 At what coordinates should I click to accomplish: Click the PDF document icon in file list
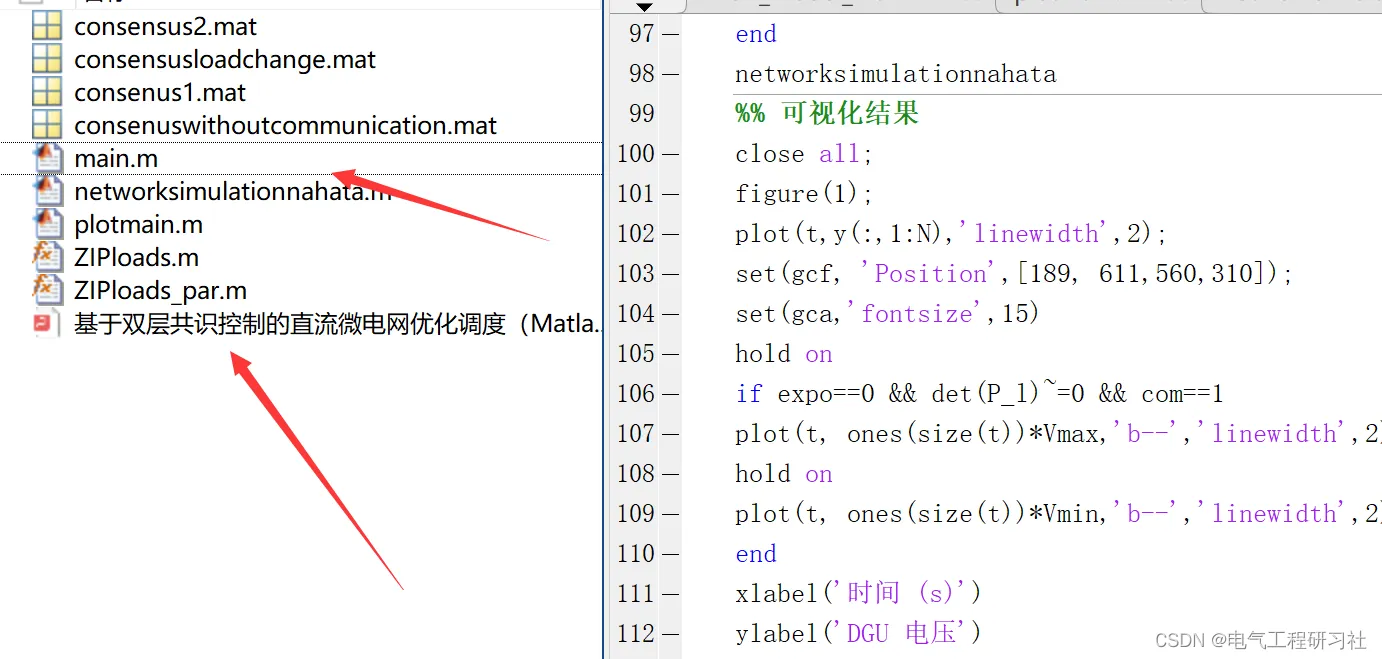click(x=45, y=323)
